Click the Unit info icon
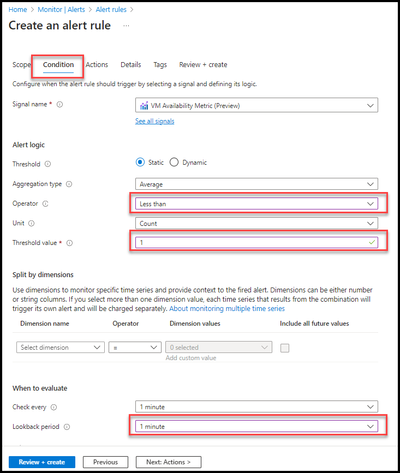Viewport: 400px width, 473px height. coord(31,223)
